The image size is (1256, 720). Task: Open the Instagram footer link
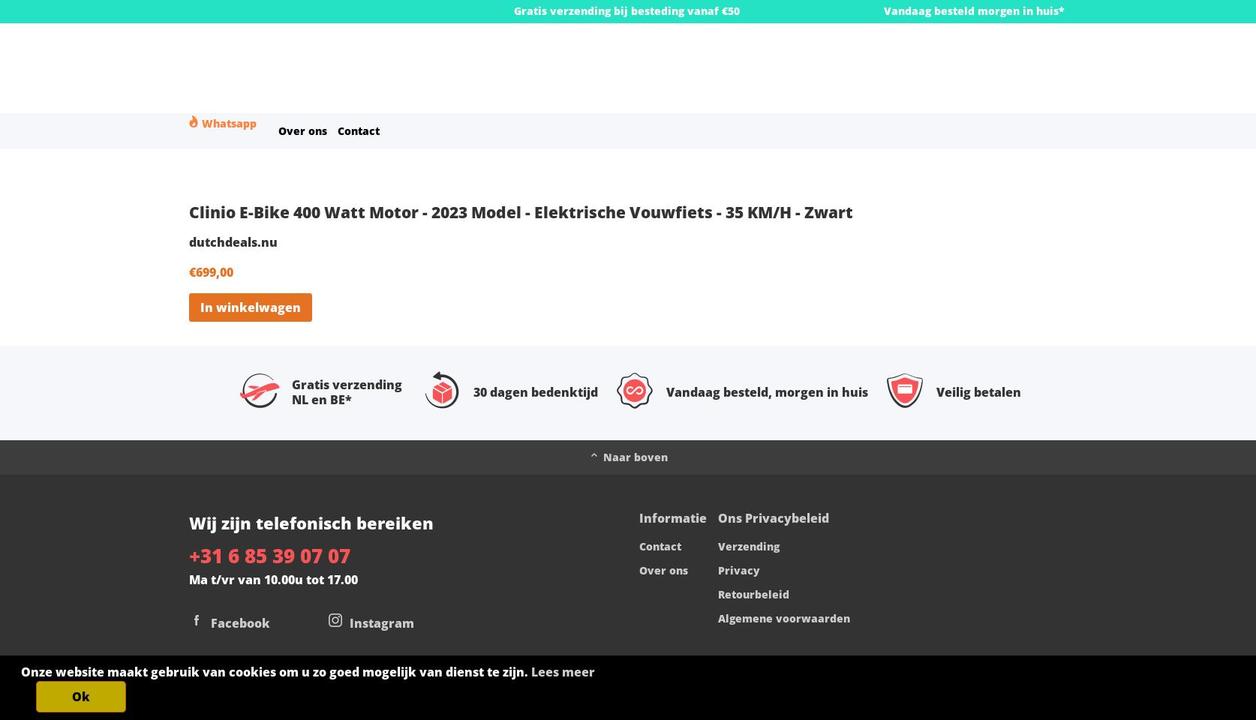381,623
